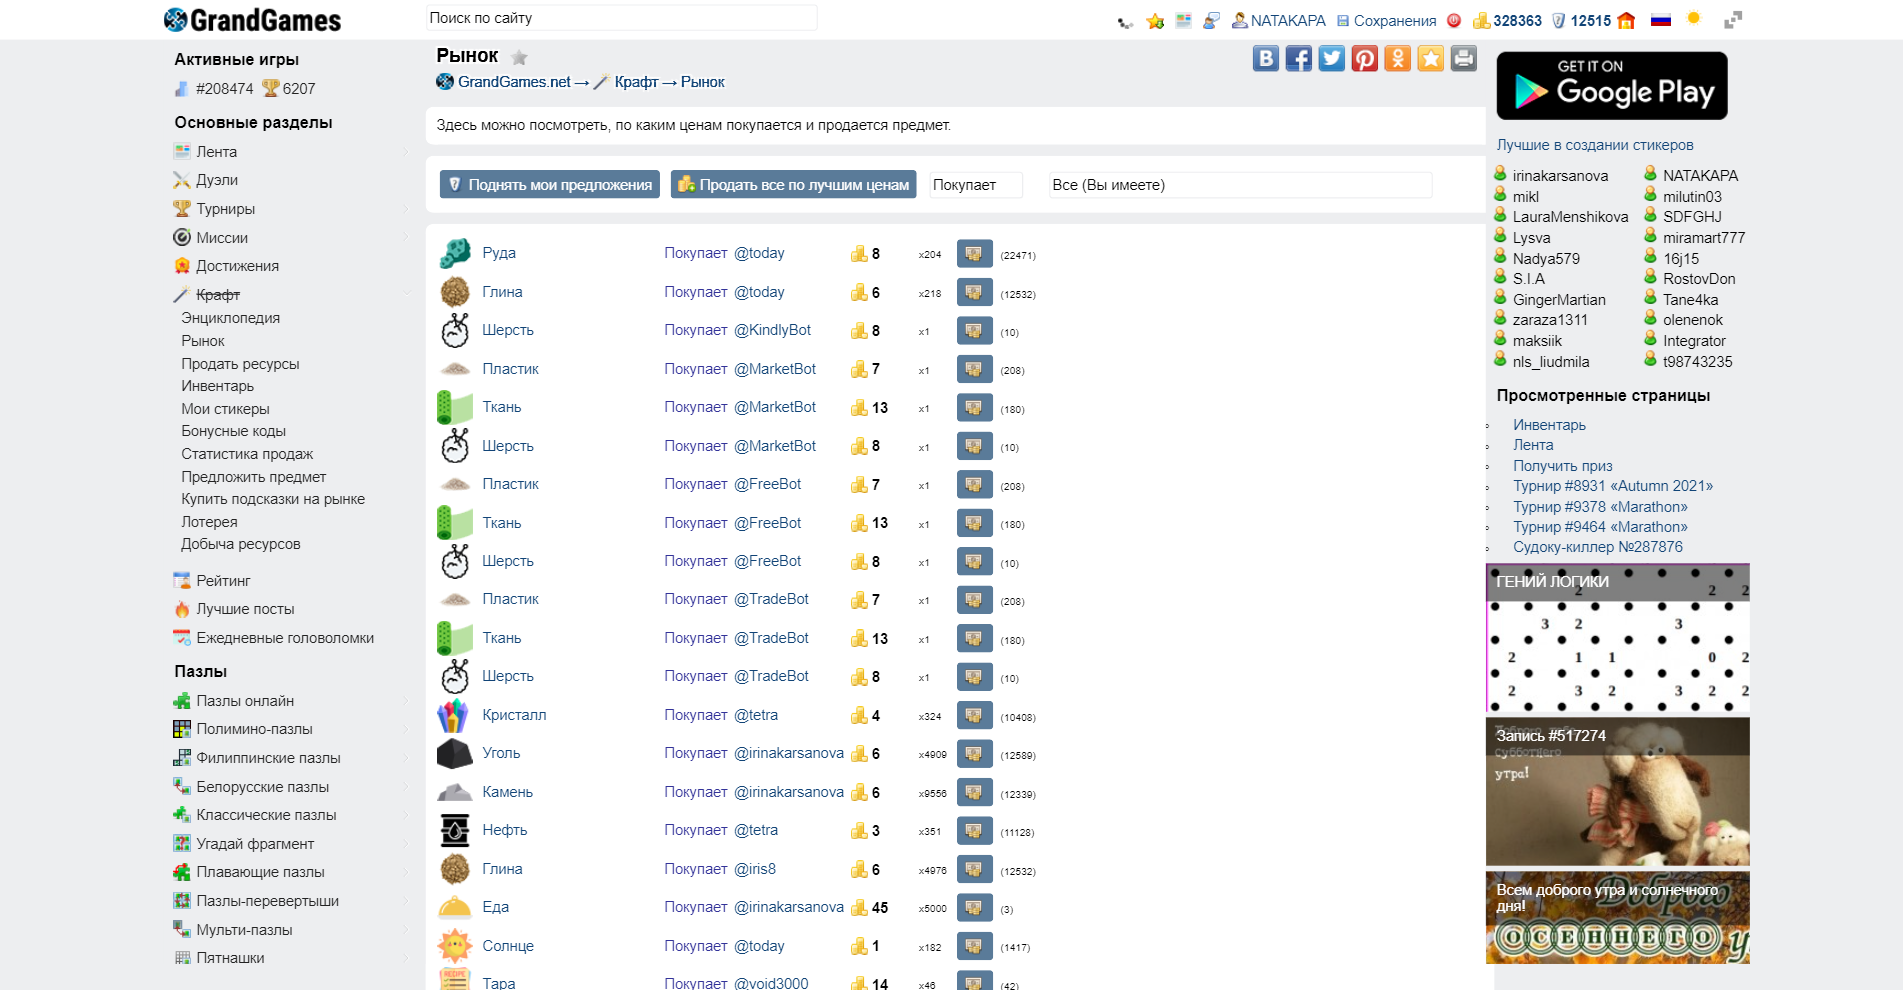Open the Крафт breadcrumb link
The image size is (1903, 990).
click(636, 82)
